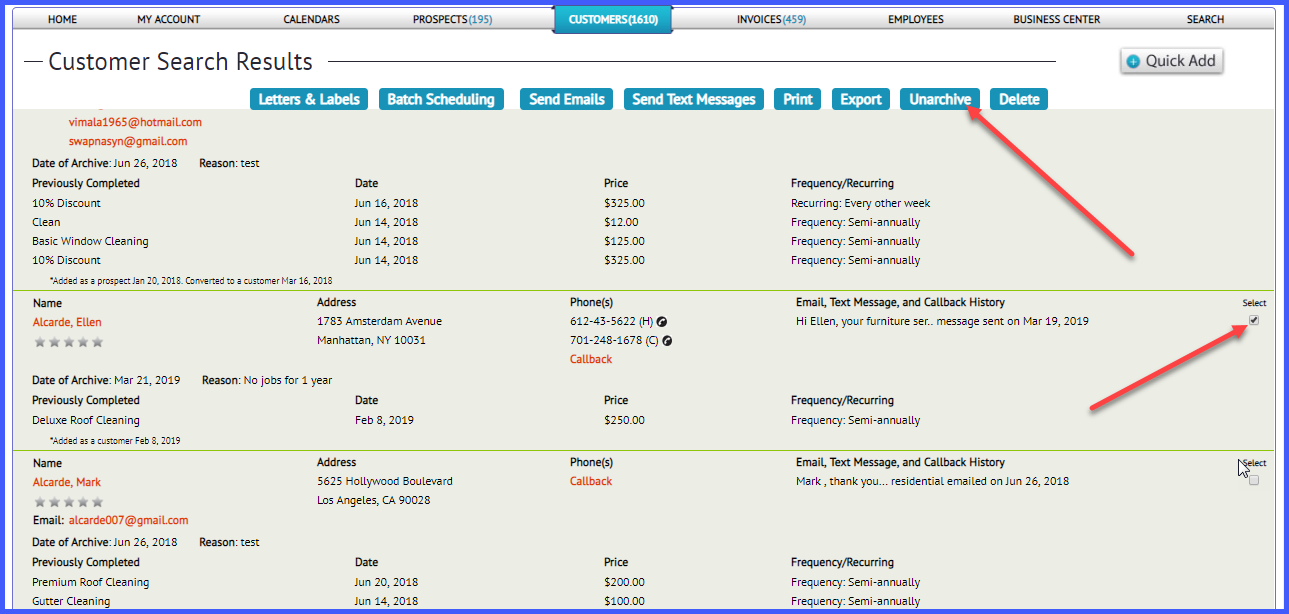Unarchive the selected customer
The height and width of the screenshot is (614, 1289).
click(x=940, y=99)
